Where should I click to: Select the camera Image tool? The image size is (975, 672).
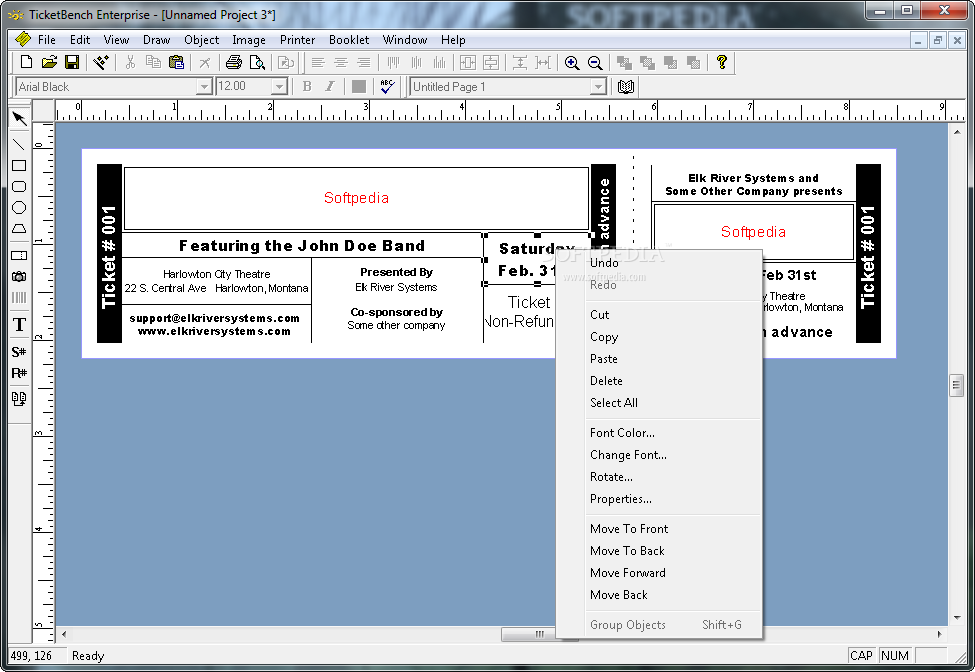19,277
